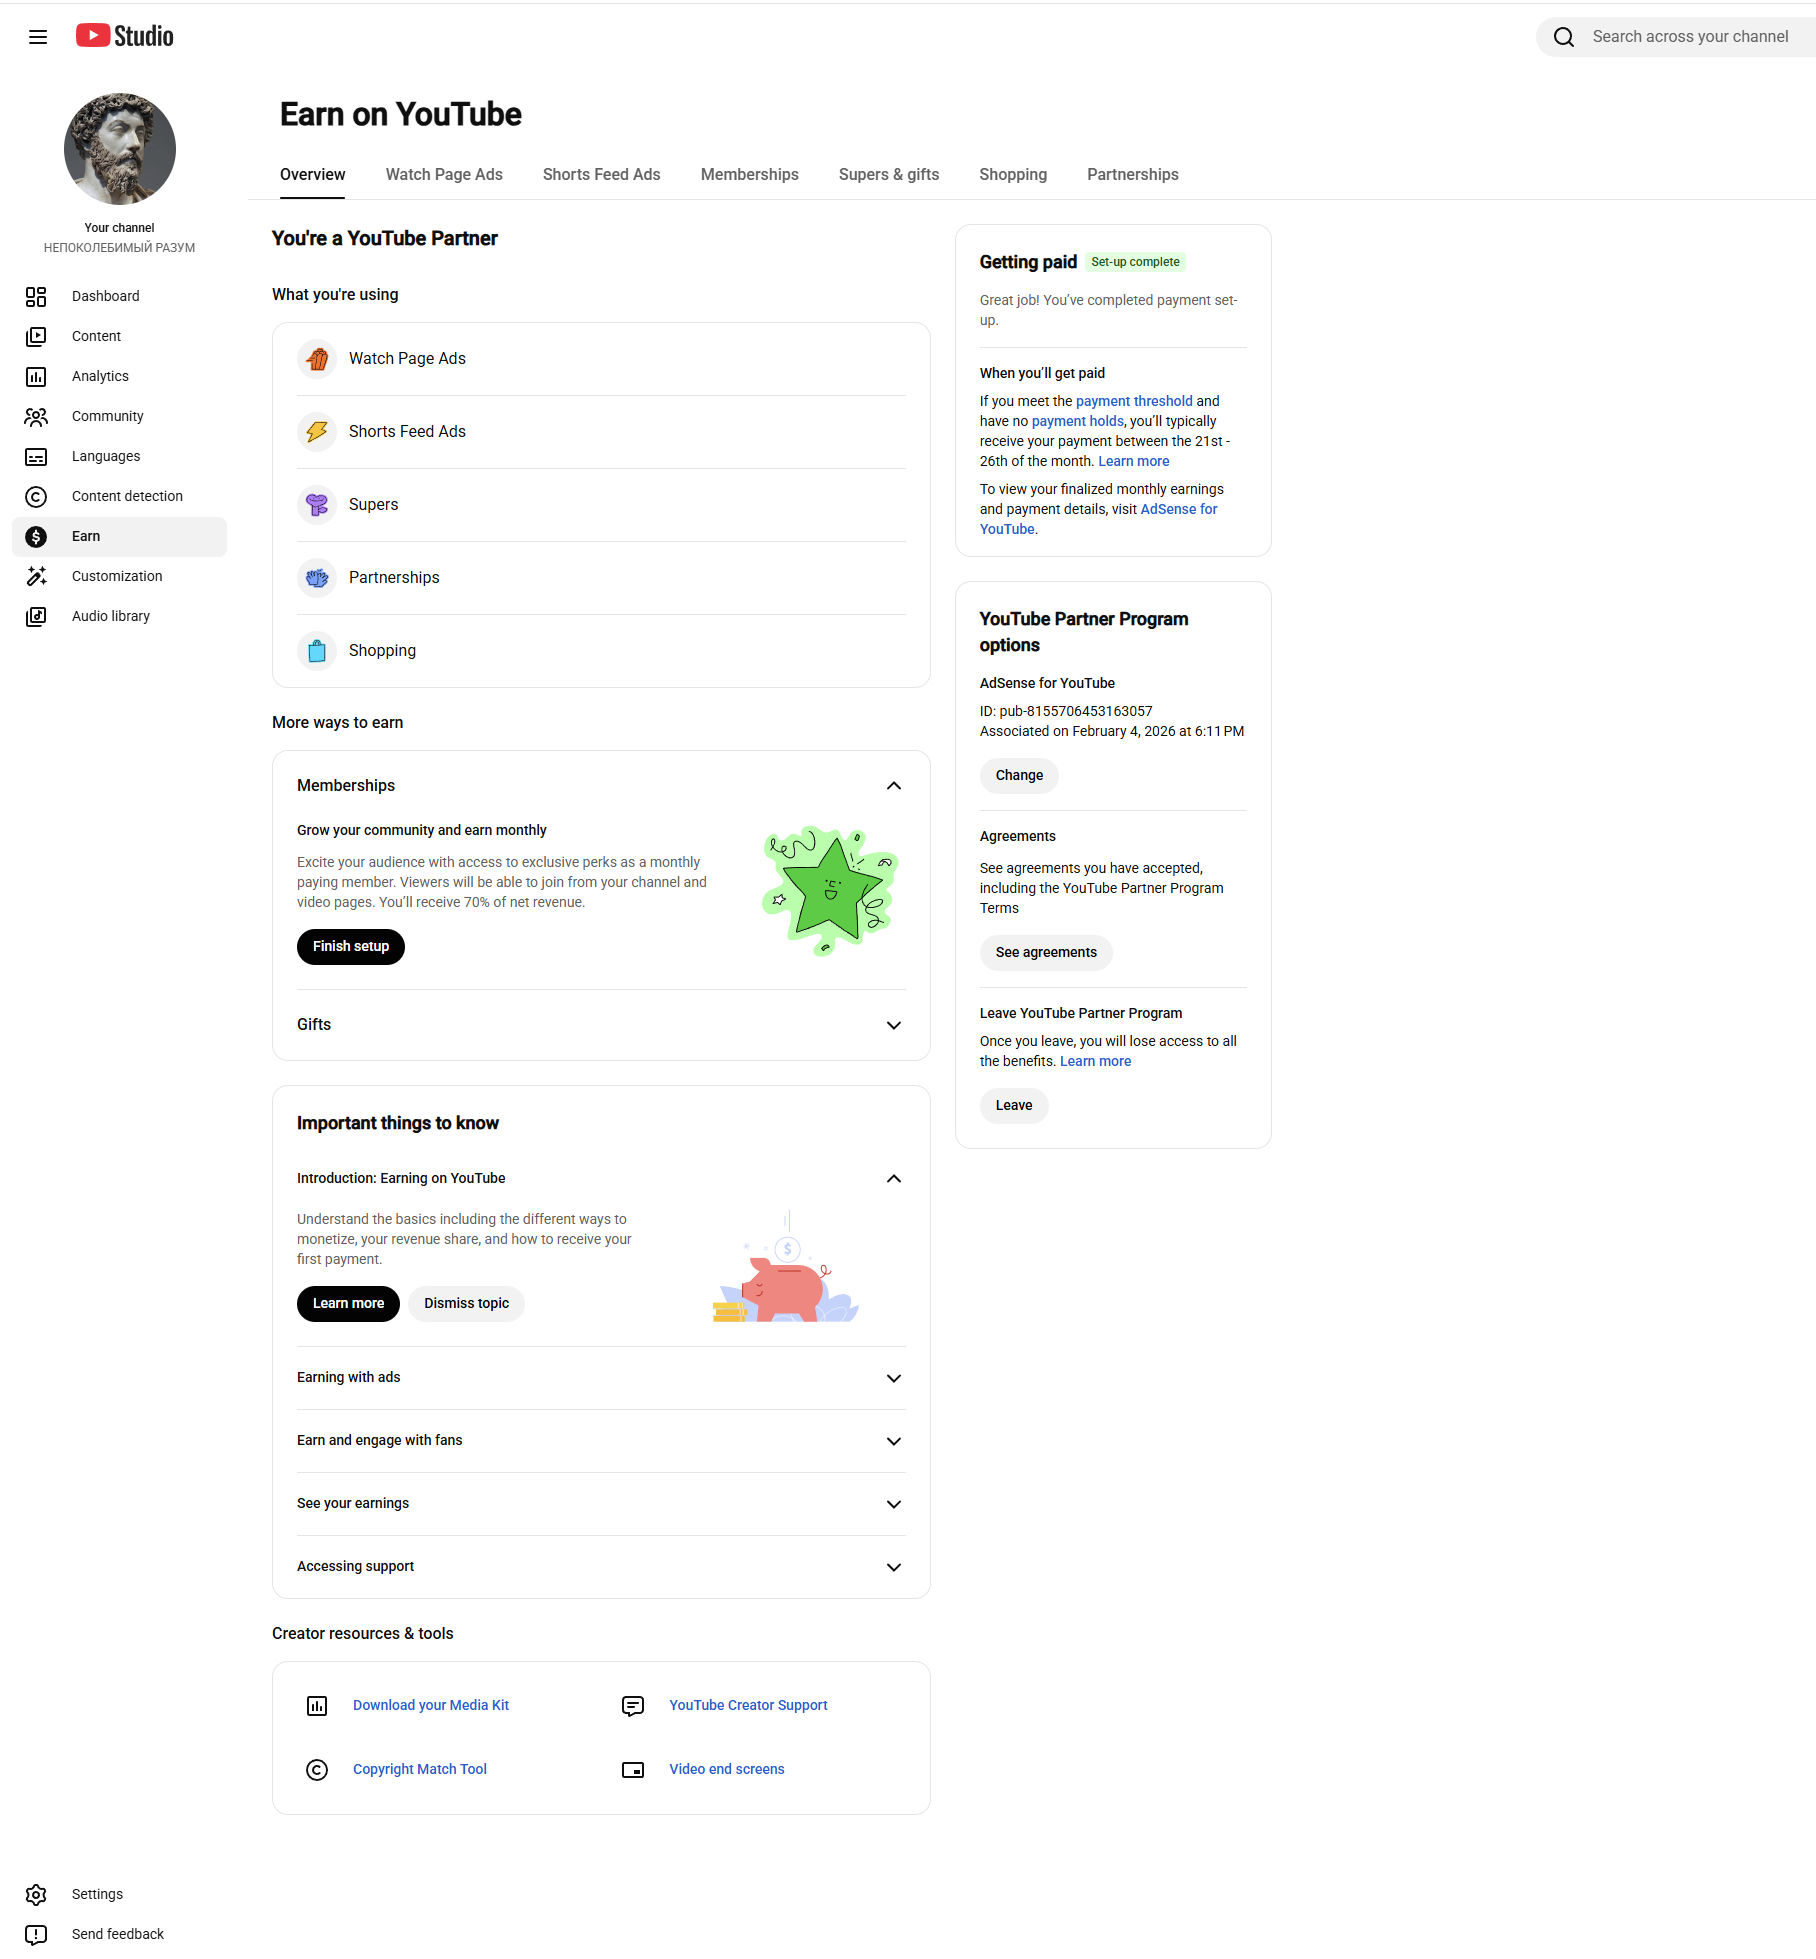Open the Supers & gifts tab
The height and width of the screenshot is (1959, 1816).
click(889, 175)
